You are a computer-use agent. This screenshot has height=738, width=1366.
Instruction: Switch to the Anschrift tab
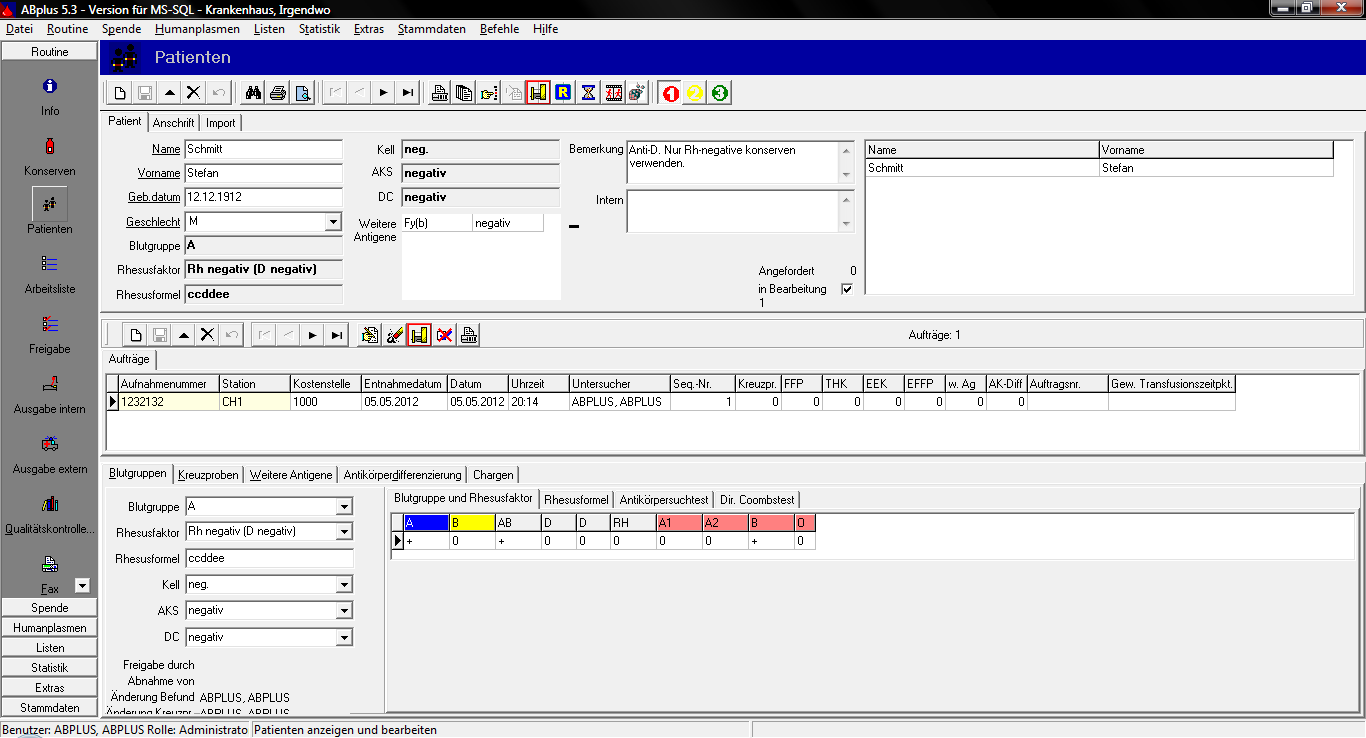tap(173, 123)
